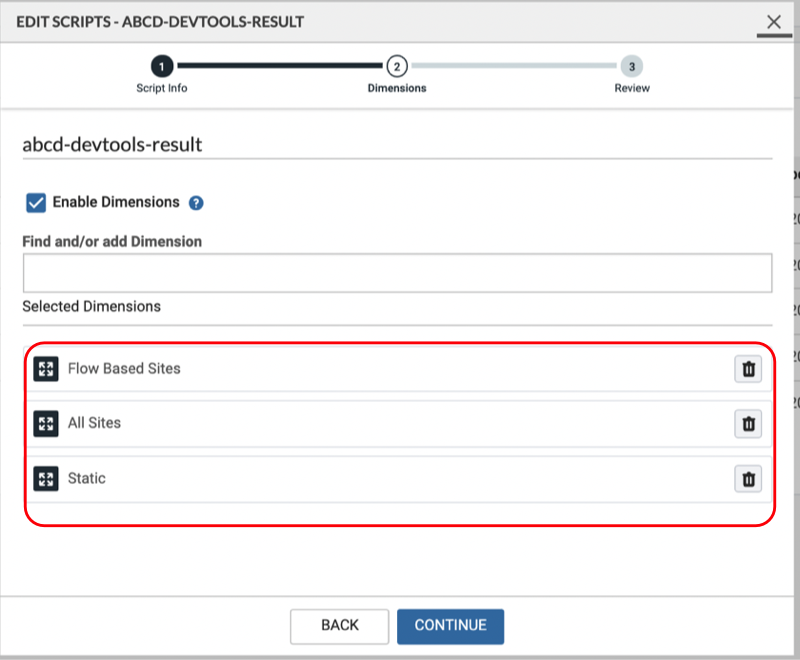Click the drag handle icon for Flow Based Sites
This screenshot has height=660, width=800.
46,369
